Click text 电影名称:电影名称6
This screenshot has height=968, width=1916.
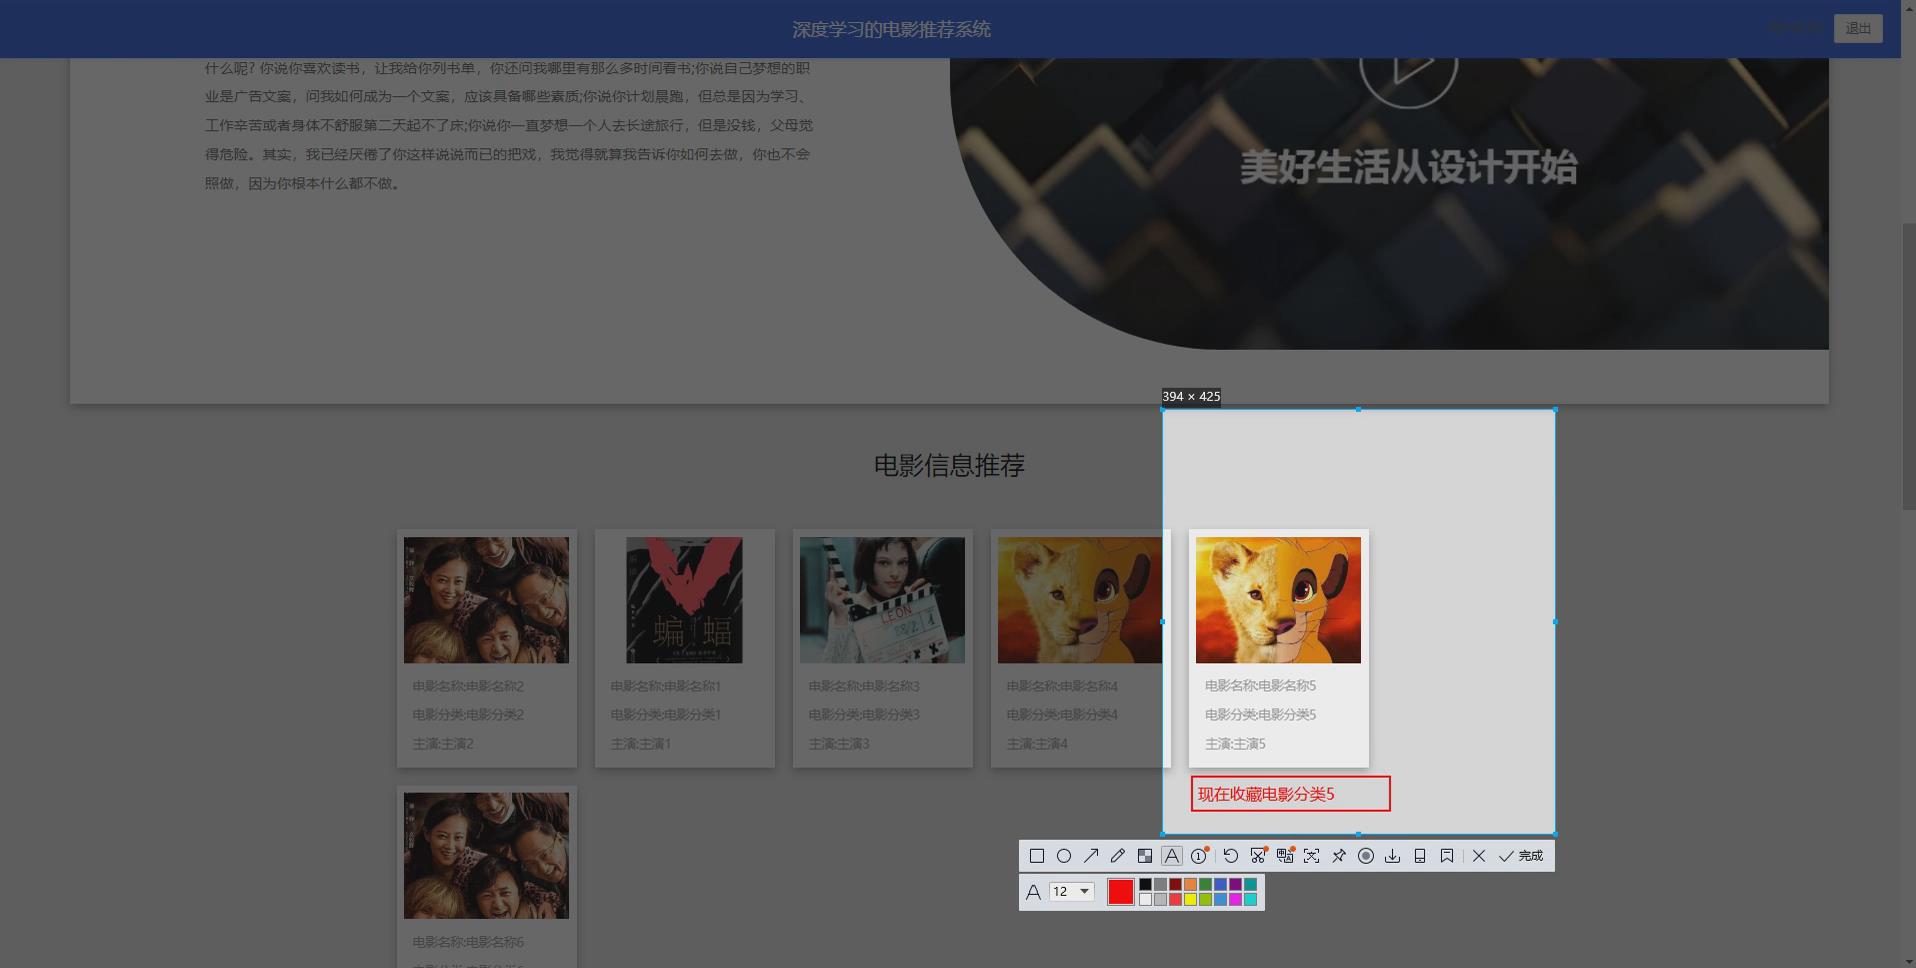click(x=468, y=942)
